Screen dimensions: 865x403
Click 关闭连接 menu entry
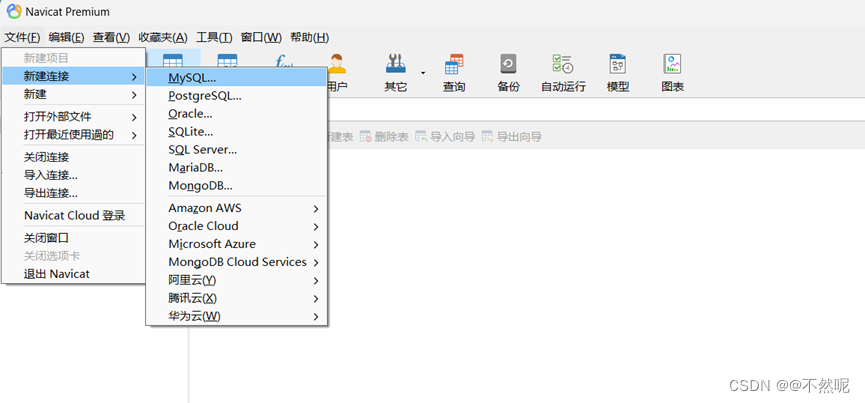coord(74,158)
